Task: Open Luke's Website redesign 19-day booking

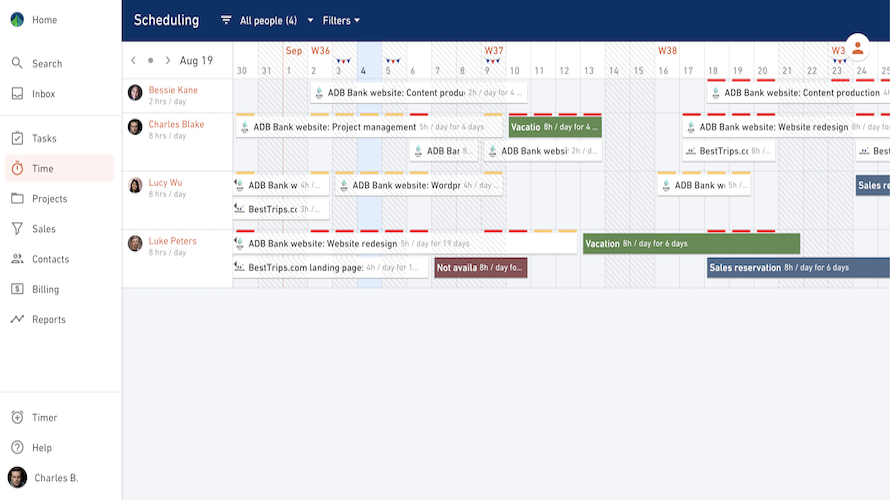Action: pyautogui.click(x=405, y=243)
